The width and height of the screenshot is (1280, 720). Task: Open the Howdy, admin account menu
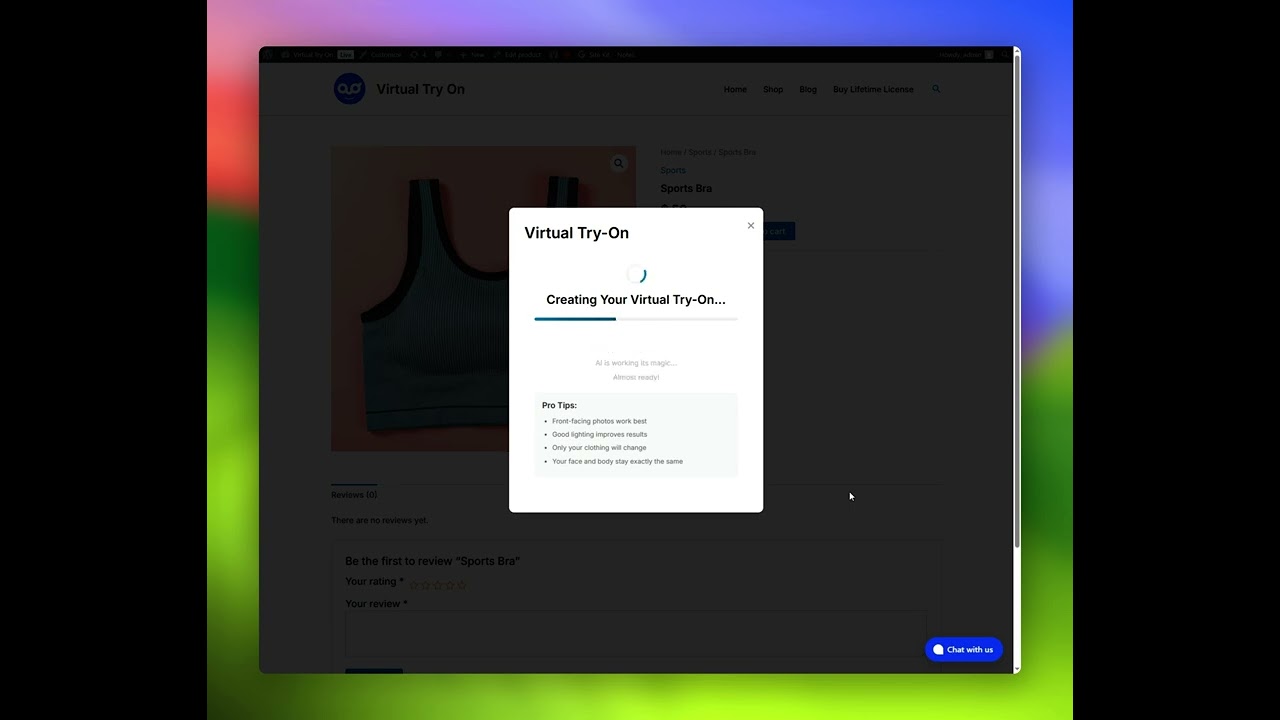967,55
